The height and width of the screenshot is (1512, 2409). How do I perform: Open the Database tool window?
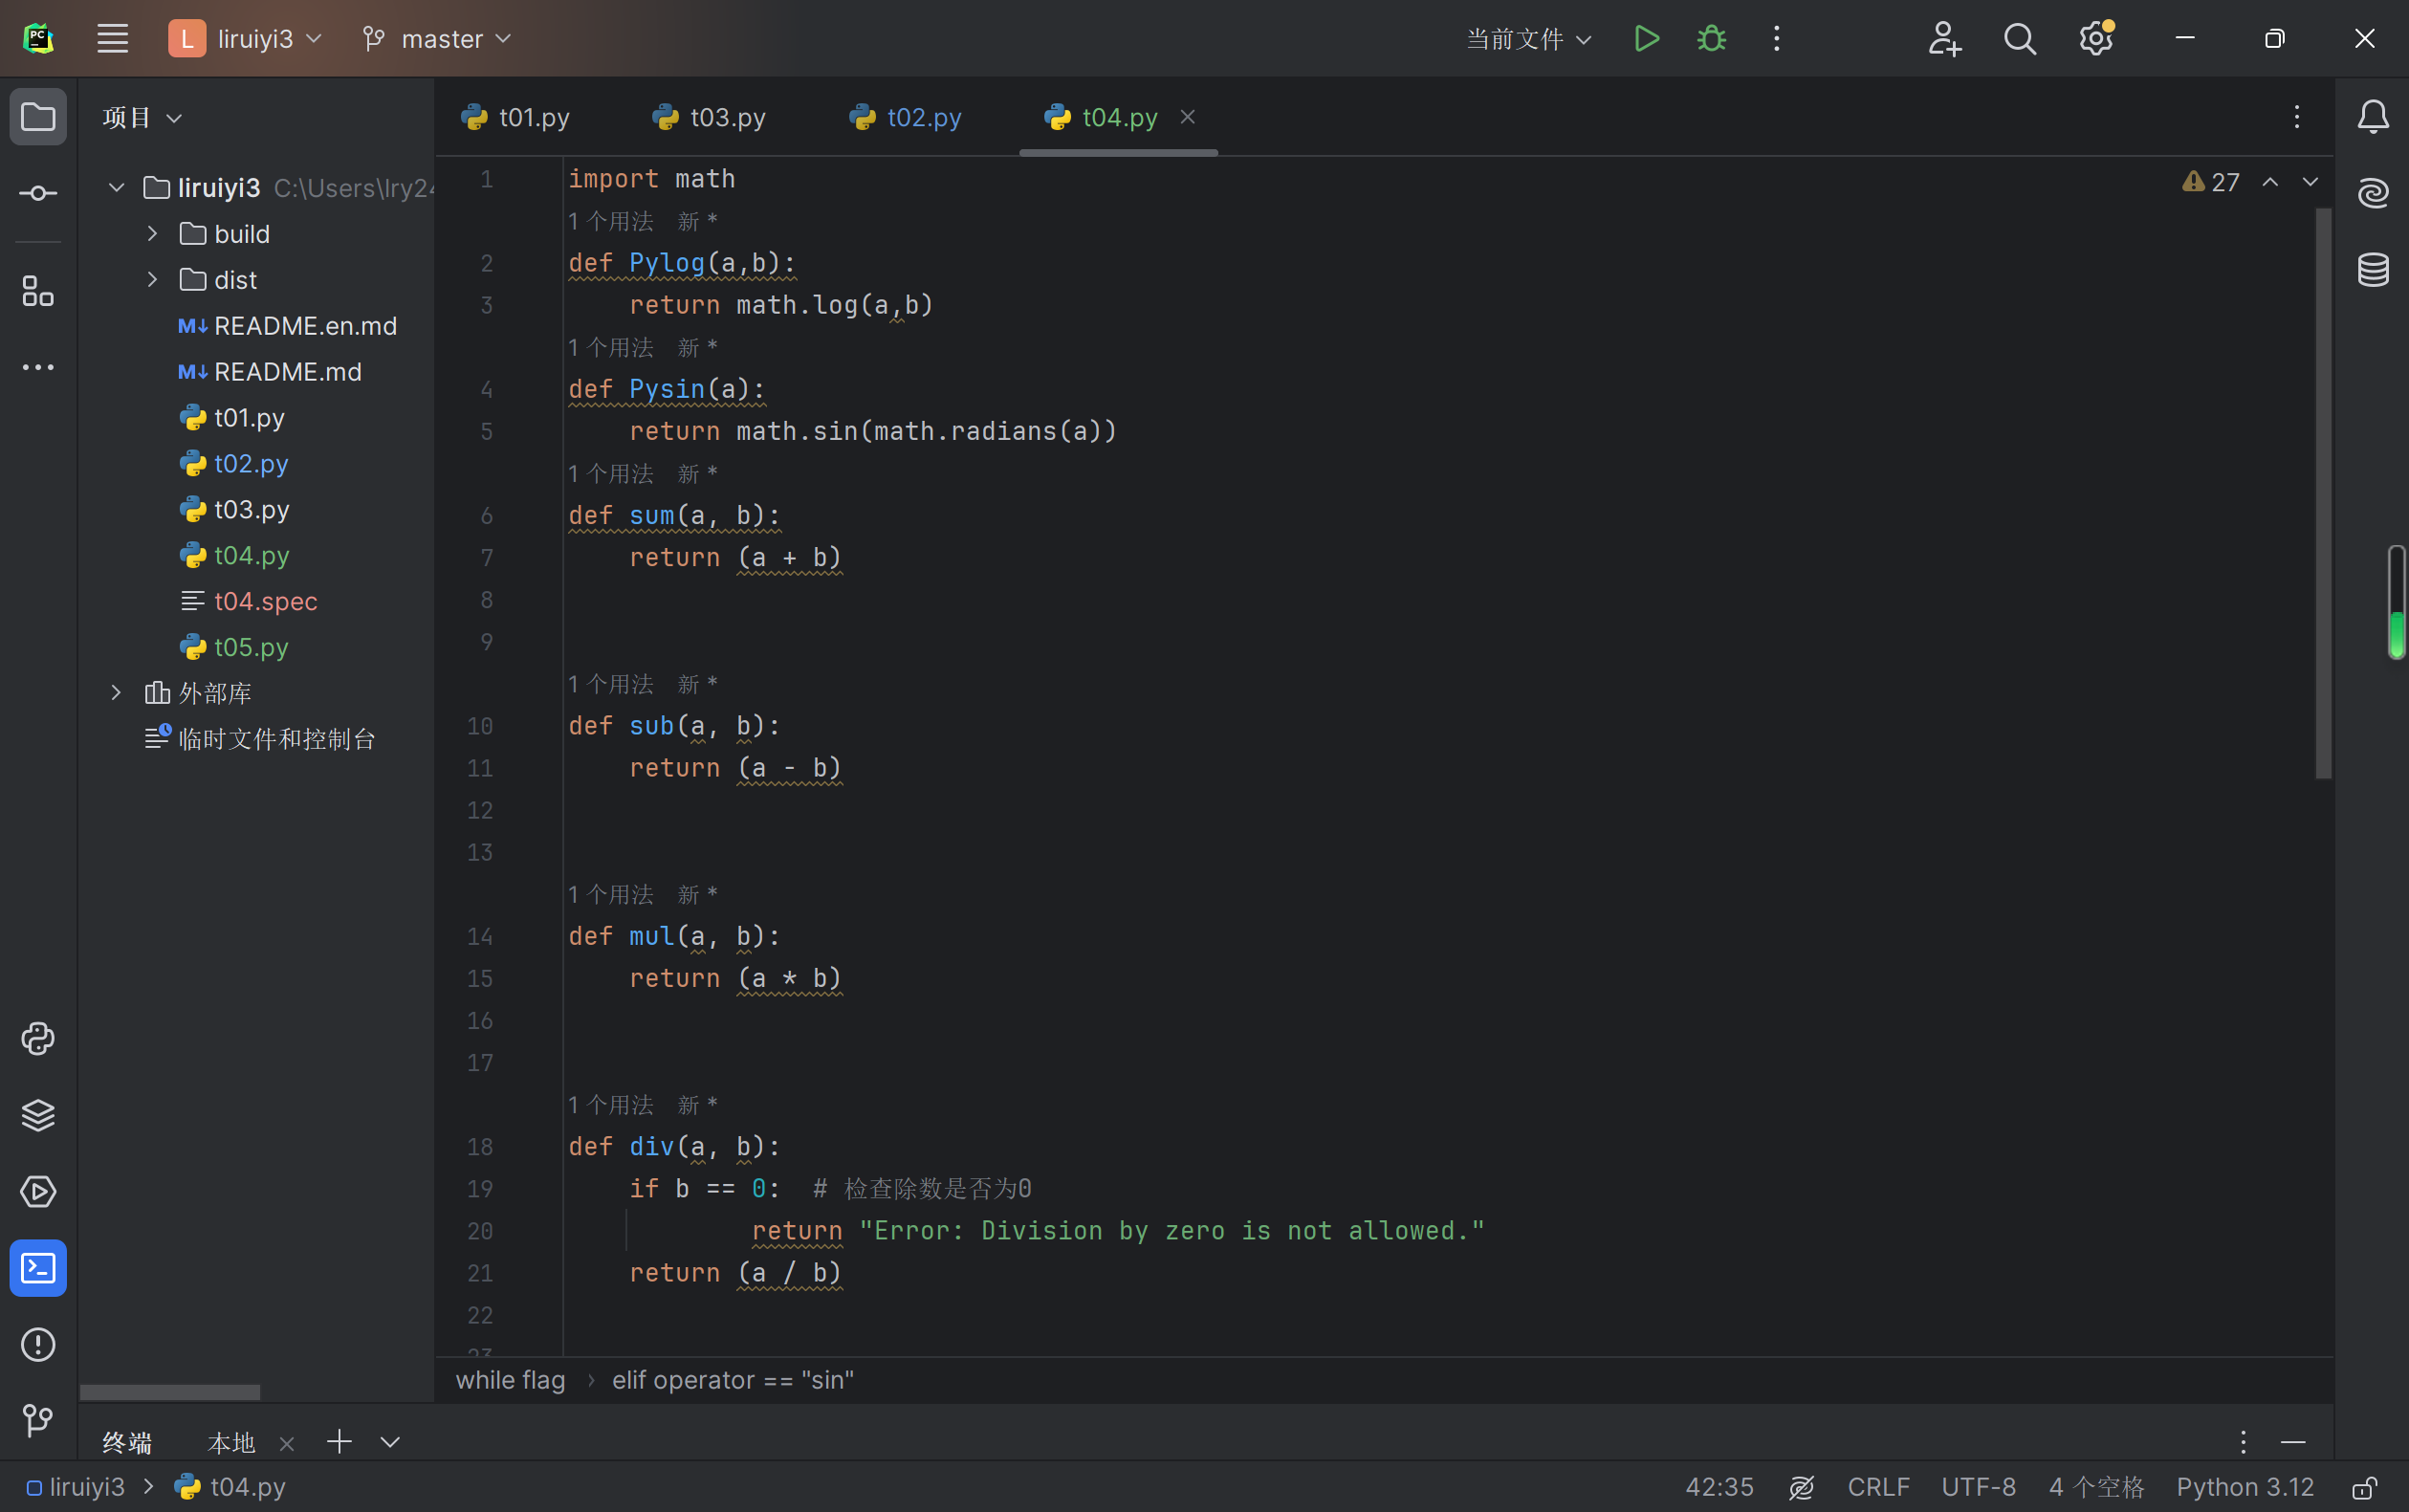click(2373, 269)
